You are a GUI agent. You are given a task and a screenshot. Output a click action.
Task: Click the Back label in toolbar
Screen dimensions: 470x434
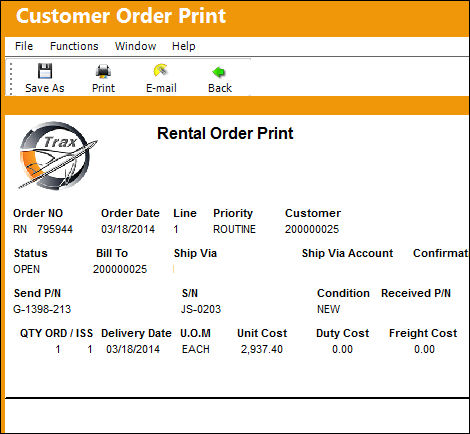click(220, 88)
